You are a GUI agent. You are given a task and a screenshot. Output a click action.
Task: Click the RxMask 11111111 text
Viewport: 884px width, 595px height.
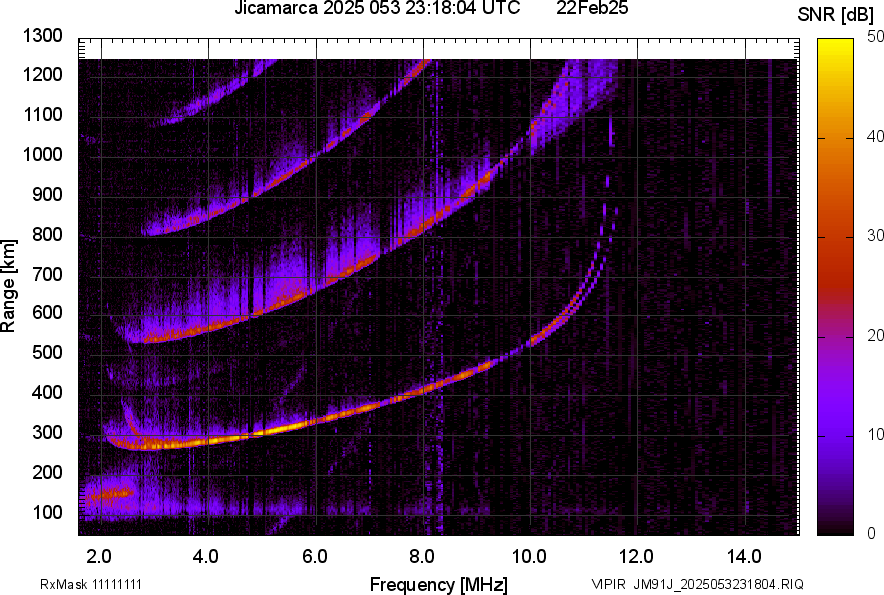point(91,584)
